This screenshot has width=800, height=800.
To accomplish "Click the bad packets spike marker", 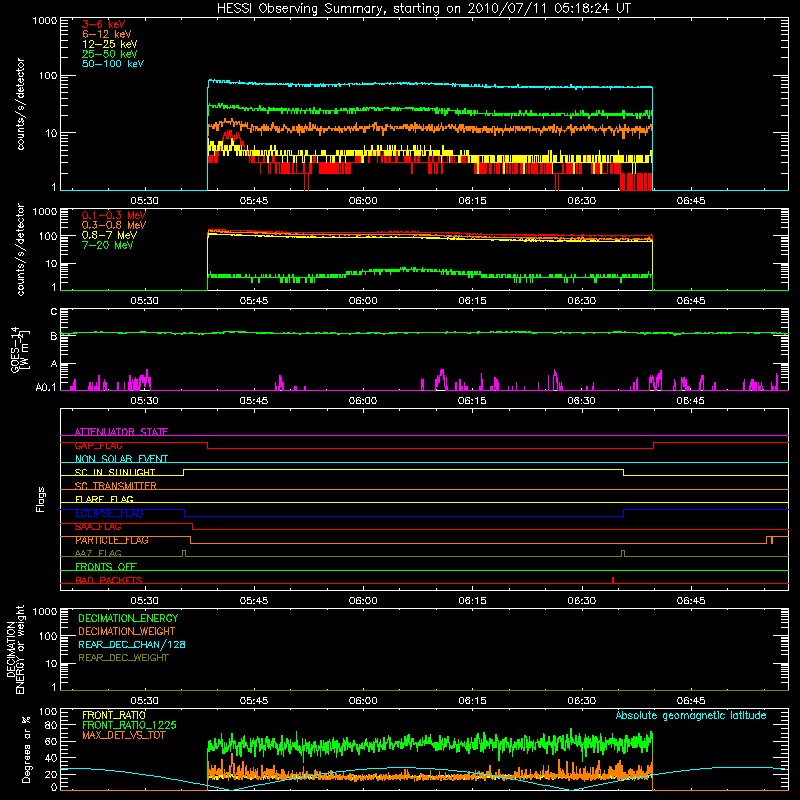I will click(613, 580).
